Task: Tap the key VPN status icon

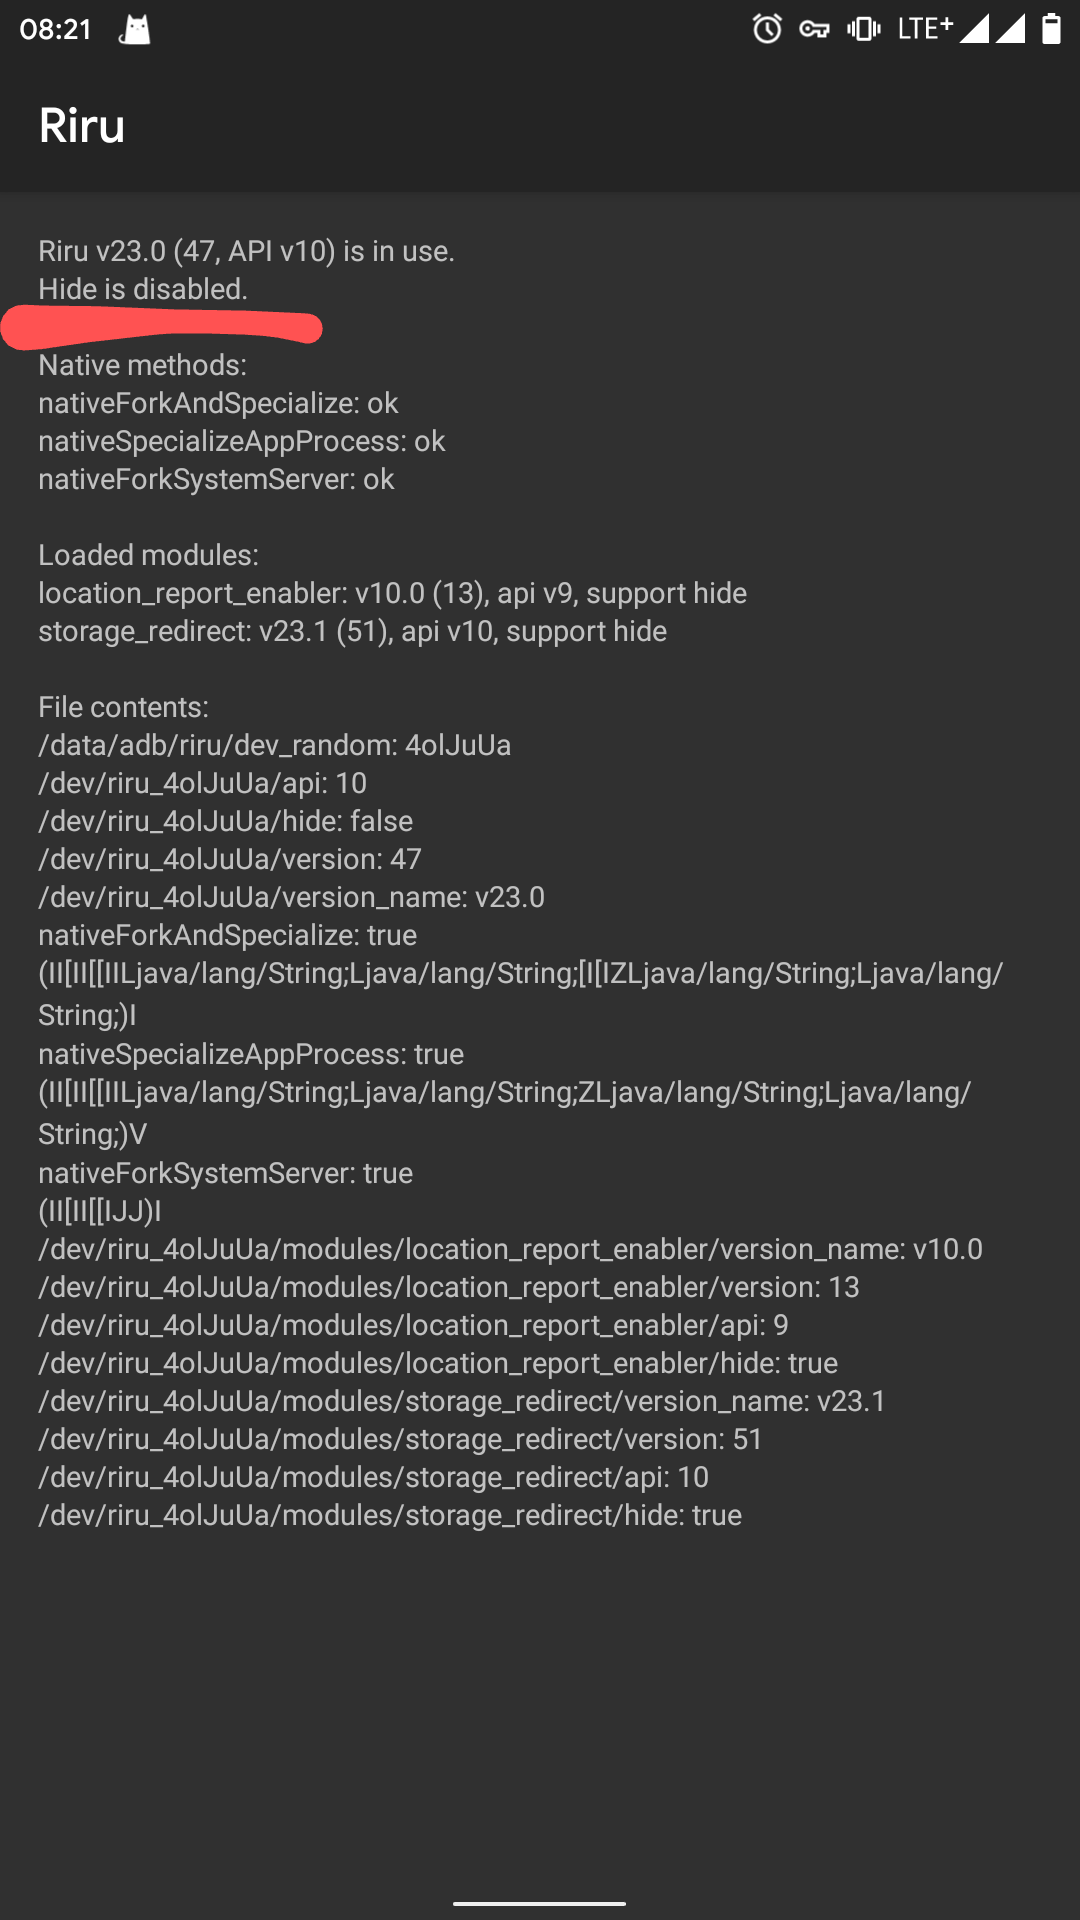Action: click(x=814, y=29)
